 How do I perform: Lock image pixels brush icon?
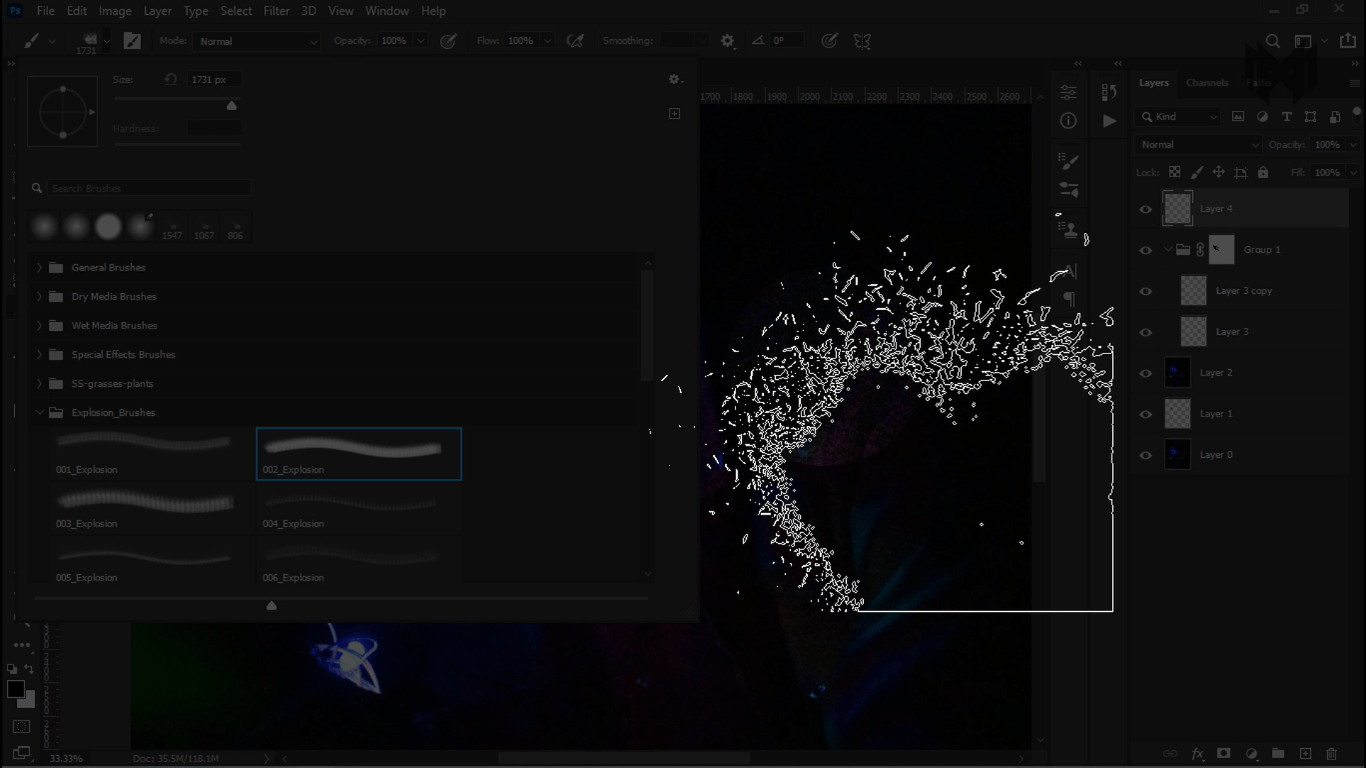coord(1197,172)
